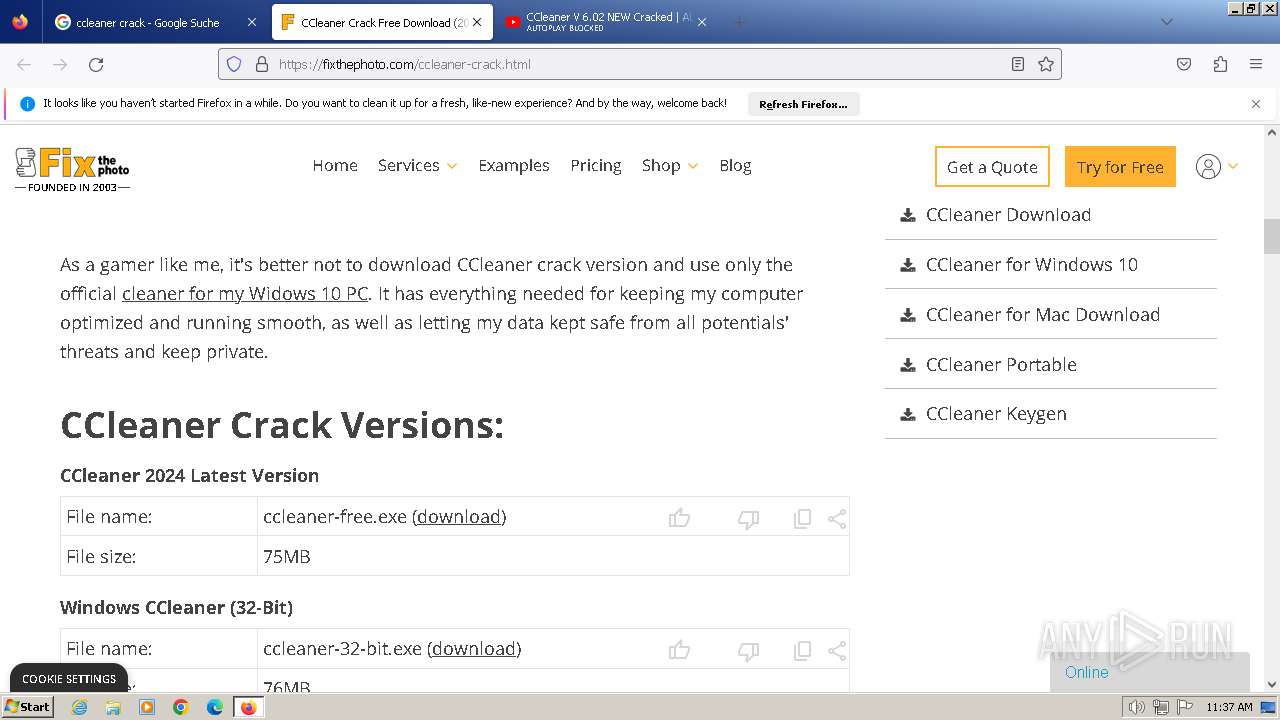
Task: Bookmark page with the star icon
Action: pos(1046,64)
